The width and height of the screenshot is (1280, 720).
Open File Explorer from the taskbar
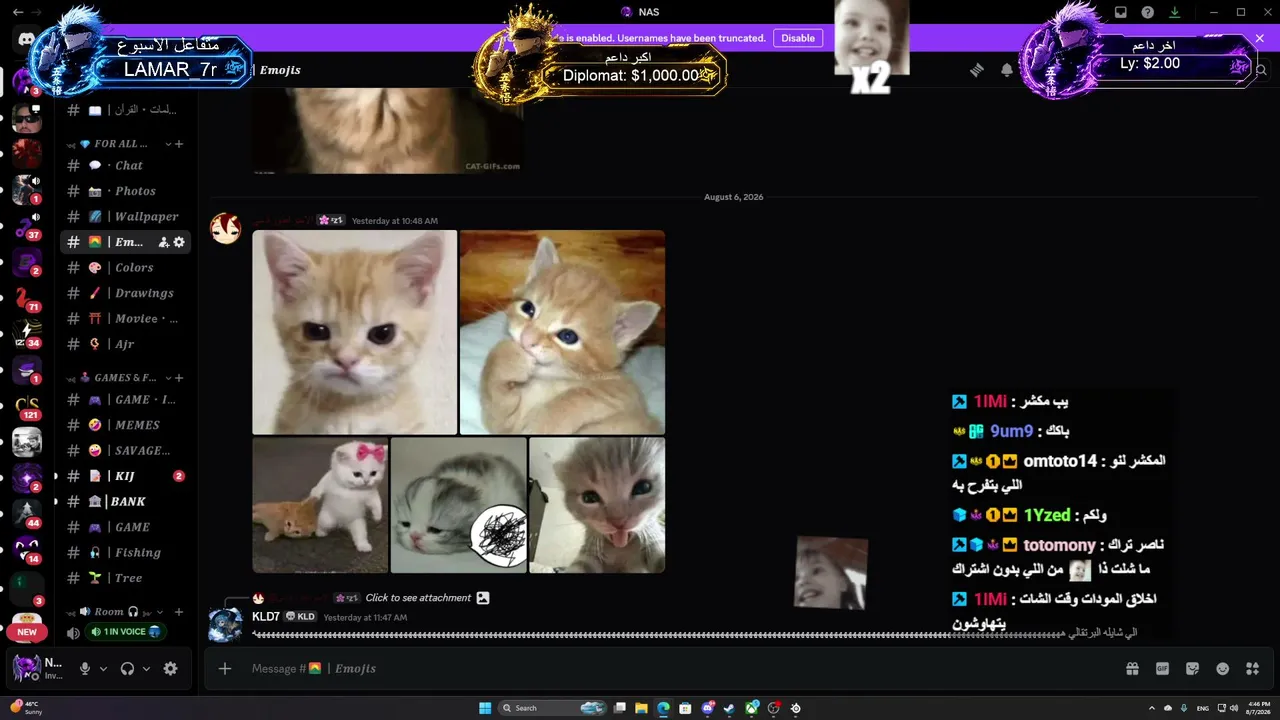641,708
